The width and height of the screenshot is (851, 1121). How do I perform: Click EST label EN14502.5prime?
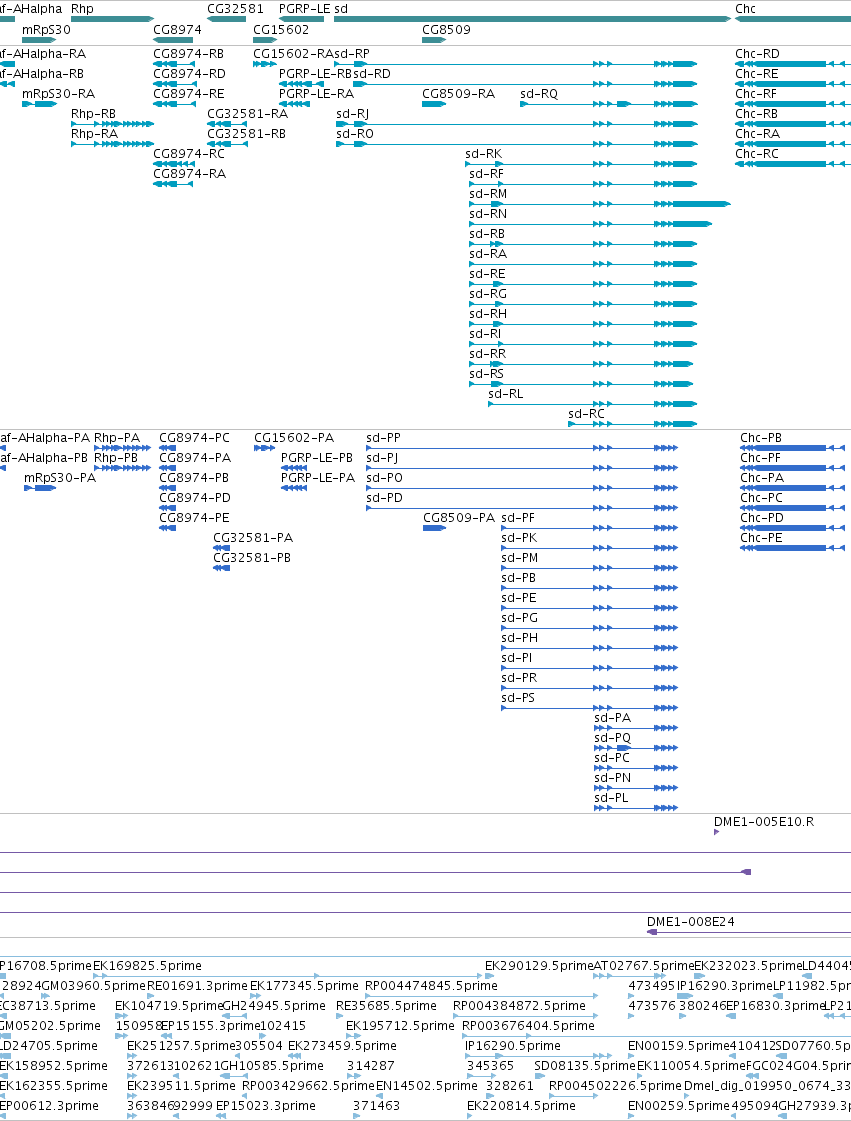427,1086
